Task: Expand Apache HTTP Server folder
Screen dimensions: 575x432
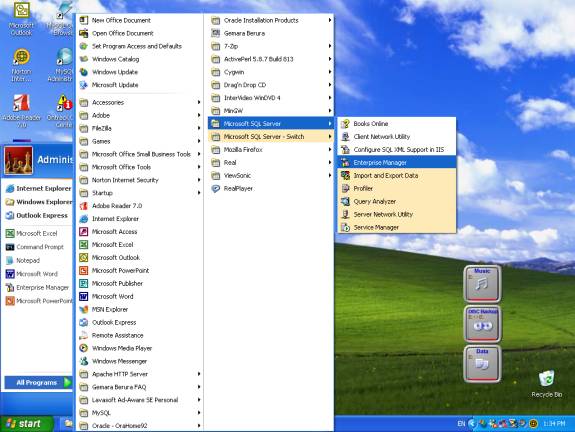Action: click(140, 374)
